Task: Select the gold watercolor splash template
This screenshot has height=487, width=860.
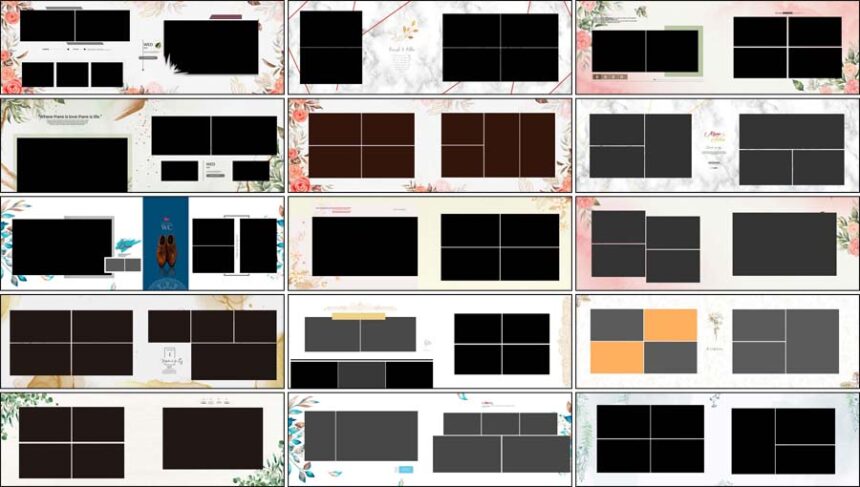Action: click(143, 341)
